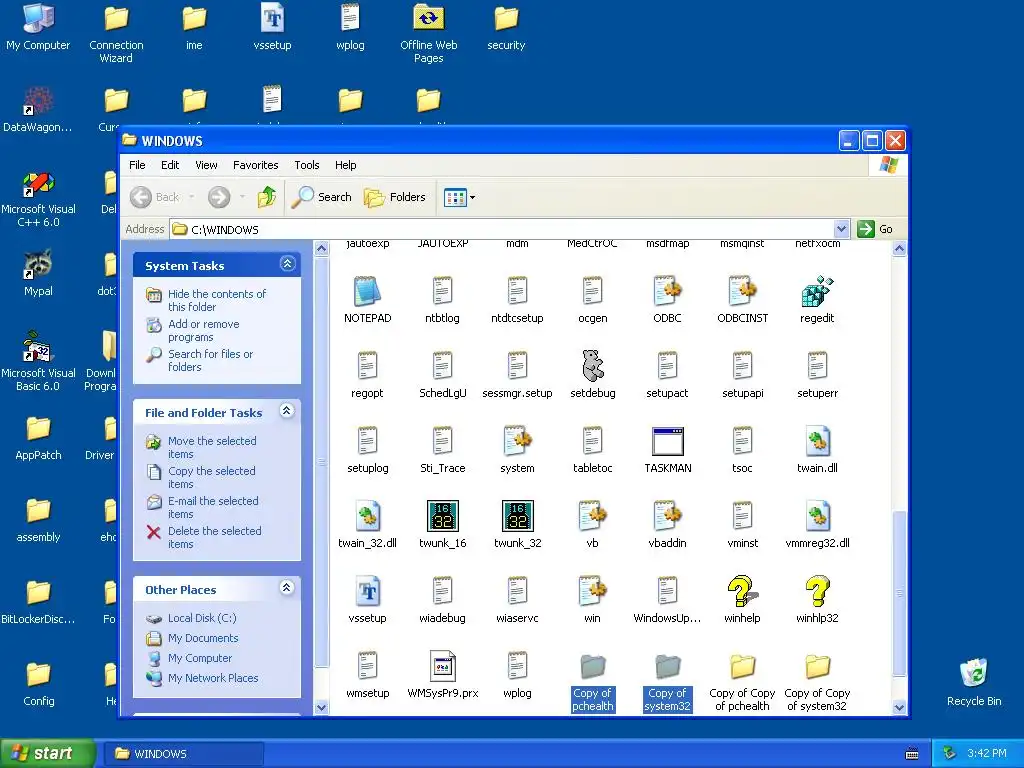Select the twunk_16 file icon
1024x768 pixels.
(442, 516)
